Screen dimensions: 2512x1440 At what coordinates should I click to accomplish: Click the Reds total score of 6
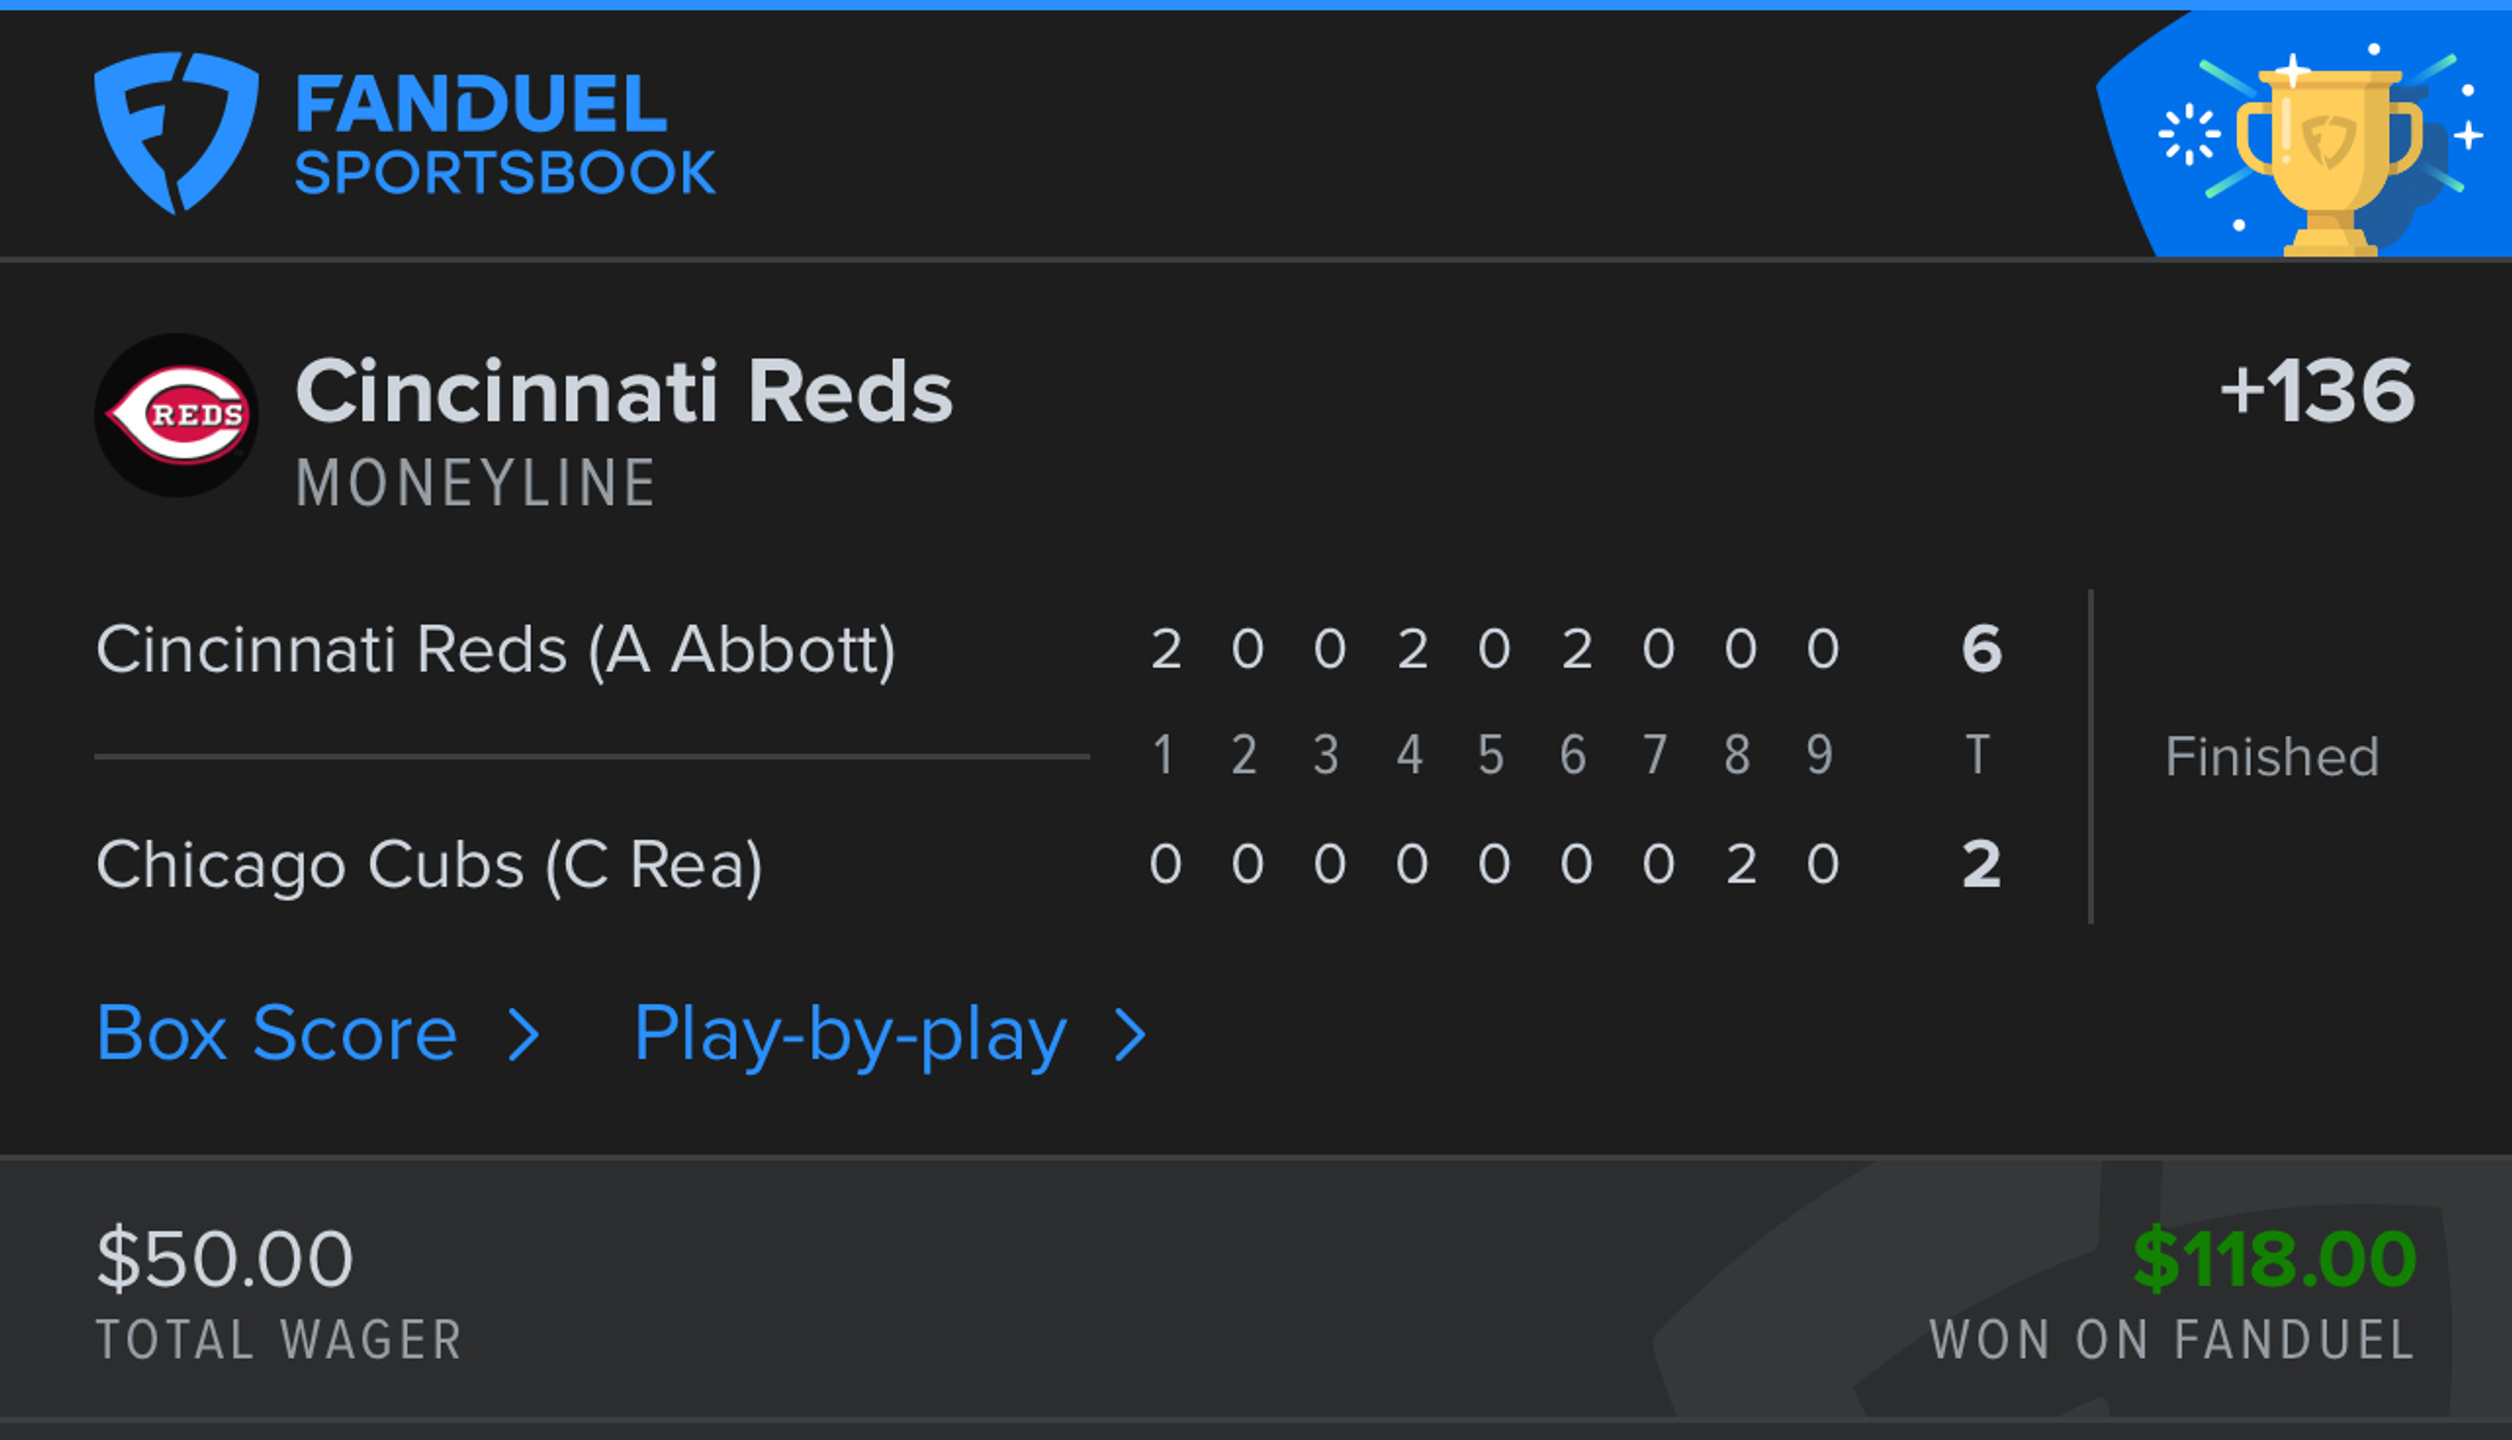click(1981, 649)
